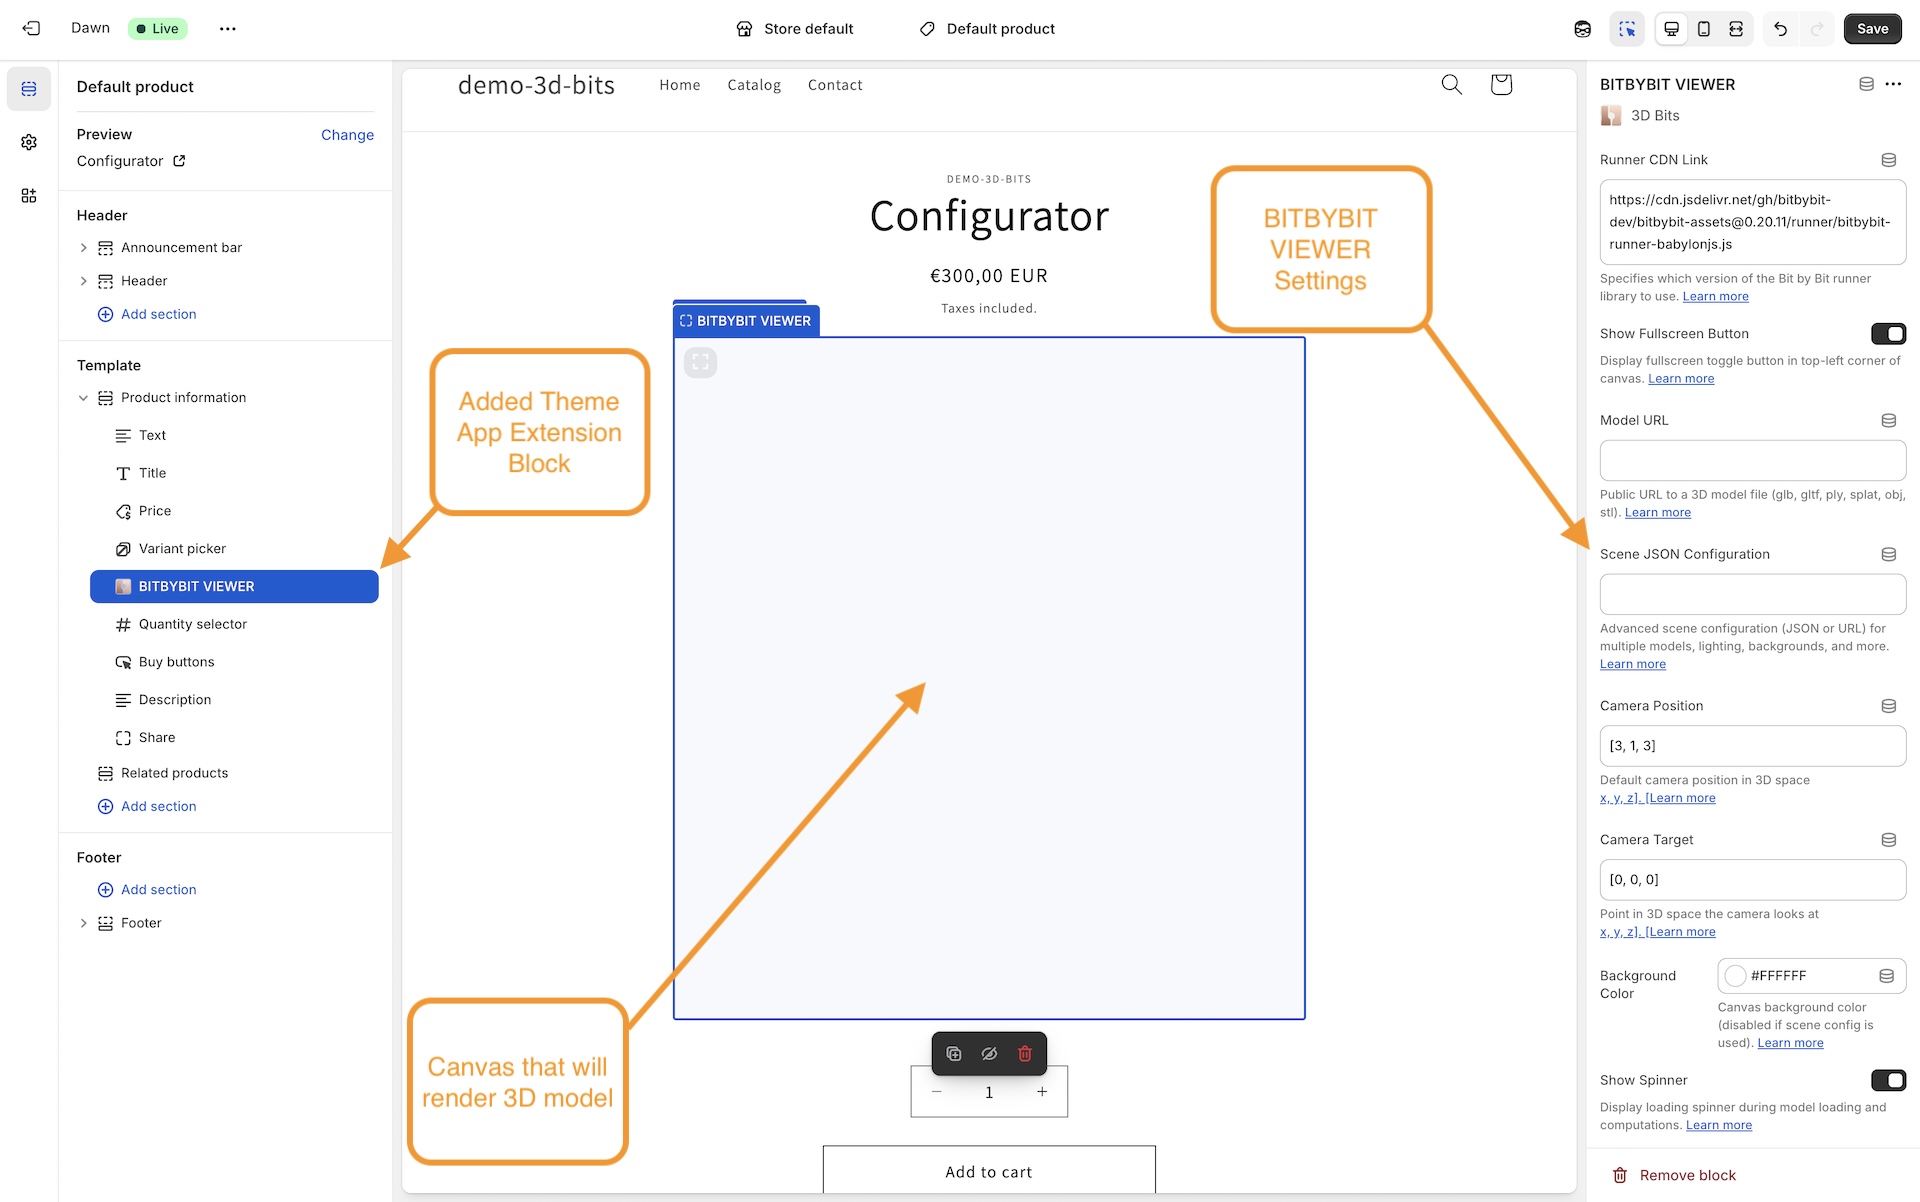Click the Change preview link
The image size is (1920, 1202).
click(x=346, y=134)
